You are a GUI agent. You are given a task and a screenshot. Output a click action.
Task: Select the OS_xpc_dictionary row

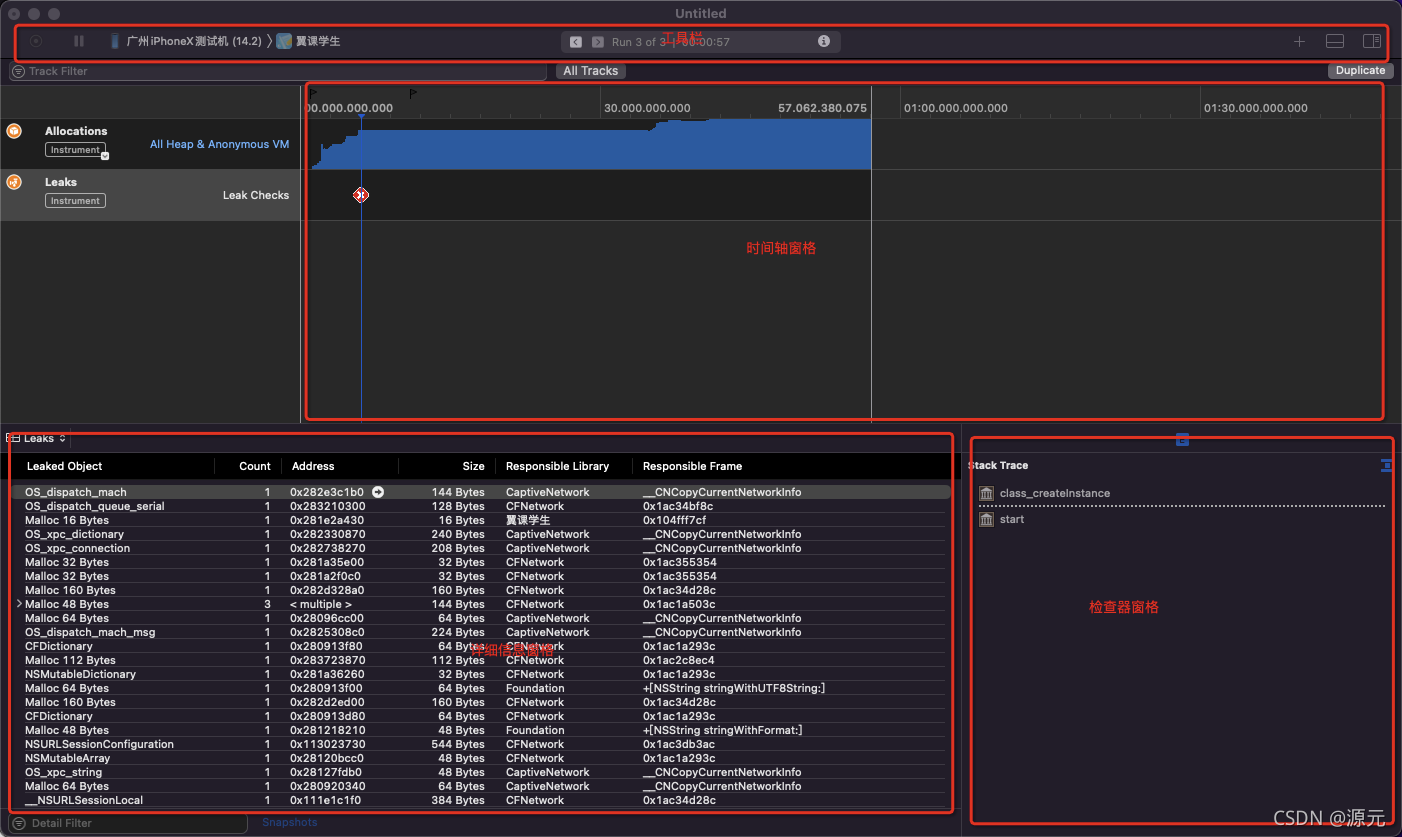point(480,534)
